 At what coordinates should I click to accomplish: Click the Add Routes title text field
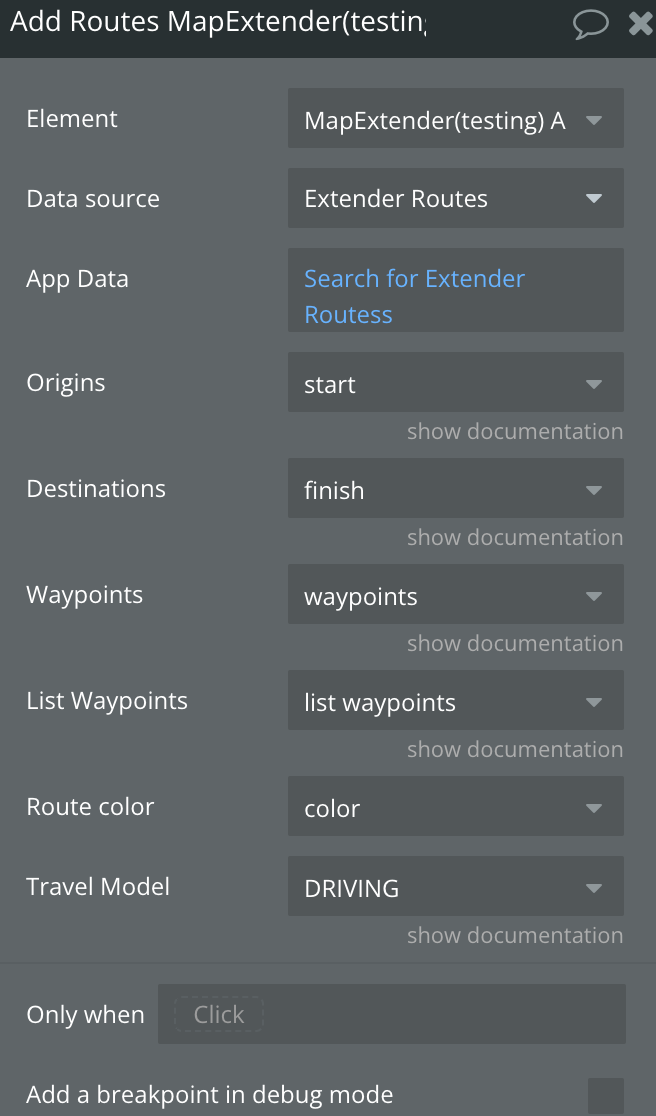pyautogui.click(x=218, y=22)
